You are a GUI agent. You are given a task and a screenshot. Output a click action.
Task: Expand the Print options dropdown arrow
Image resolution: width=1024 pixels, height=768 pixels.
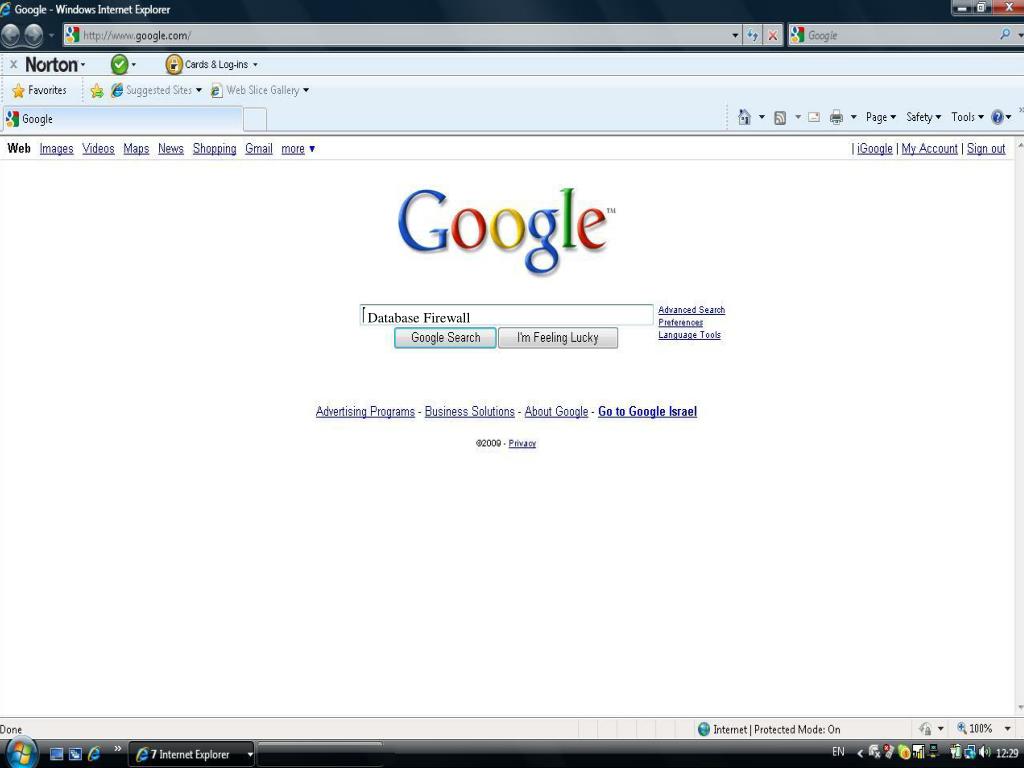pyautogui.click(x=853, y=117)
